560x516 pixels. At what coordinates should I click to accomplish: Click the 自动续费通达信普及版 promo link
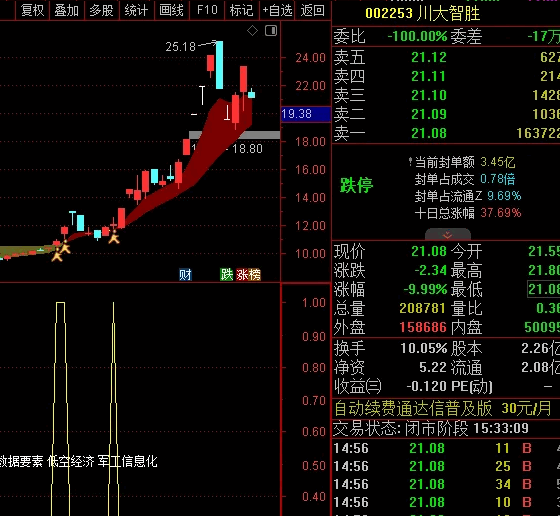click(413, 409)
